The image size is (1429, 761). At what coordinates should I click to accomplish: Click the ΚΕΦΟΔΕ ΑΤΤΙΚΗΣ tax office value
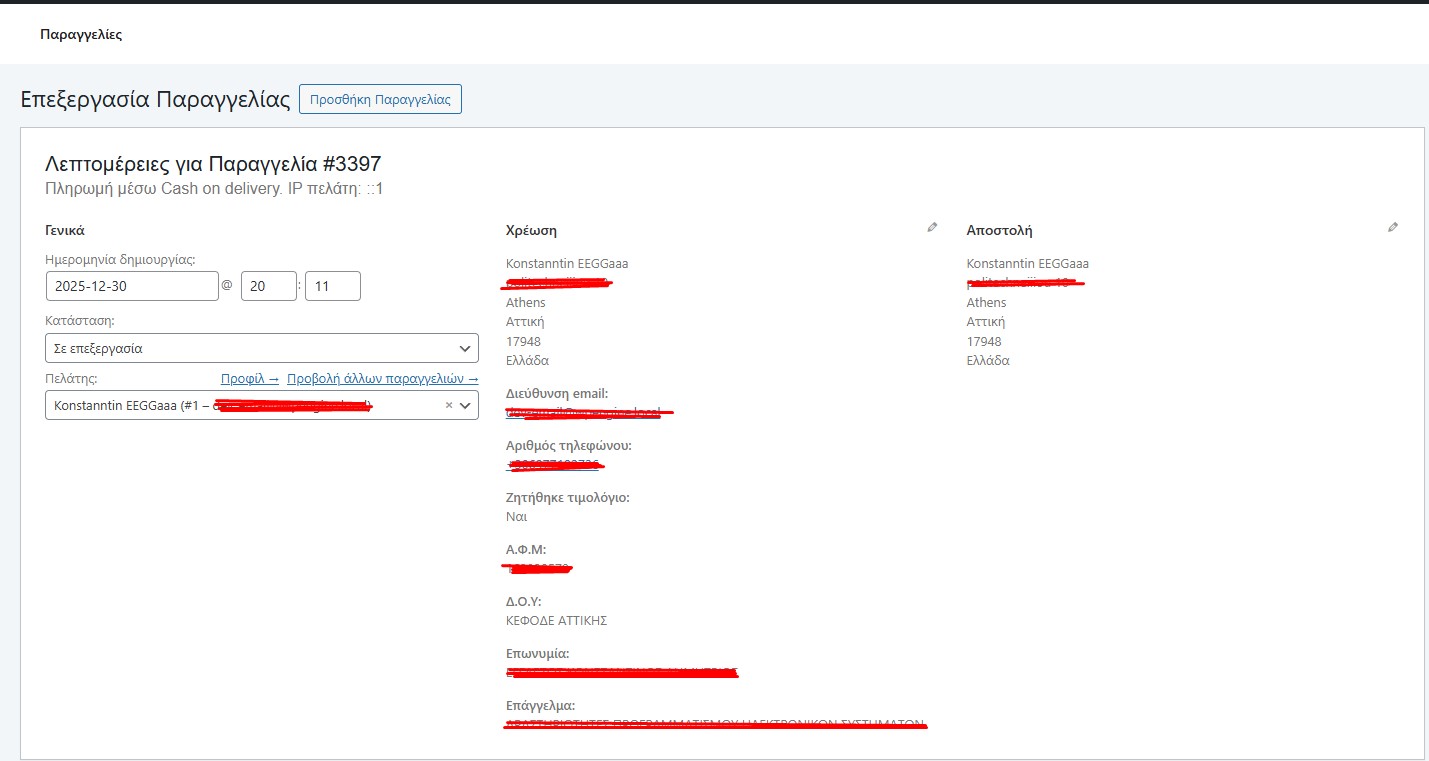coord(557,621)
